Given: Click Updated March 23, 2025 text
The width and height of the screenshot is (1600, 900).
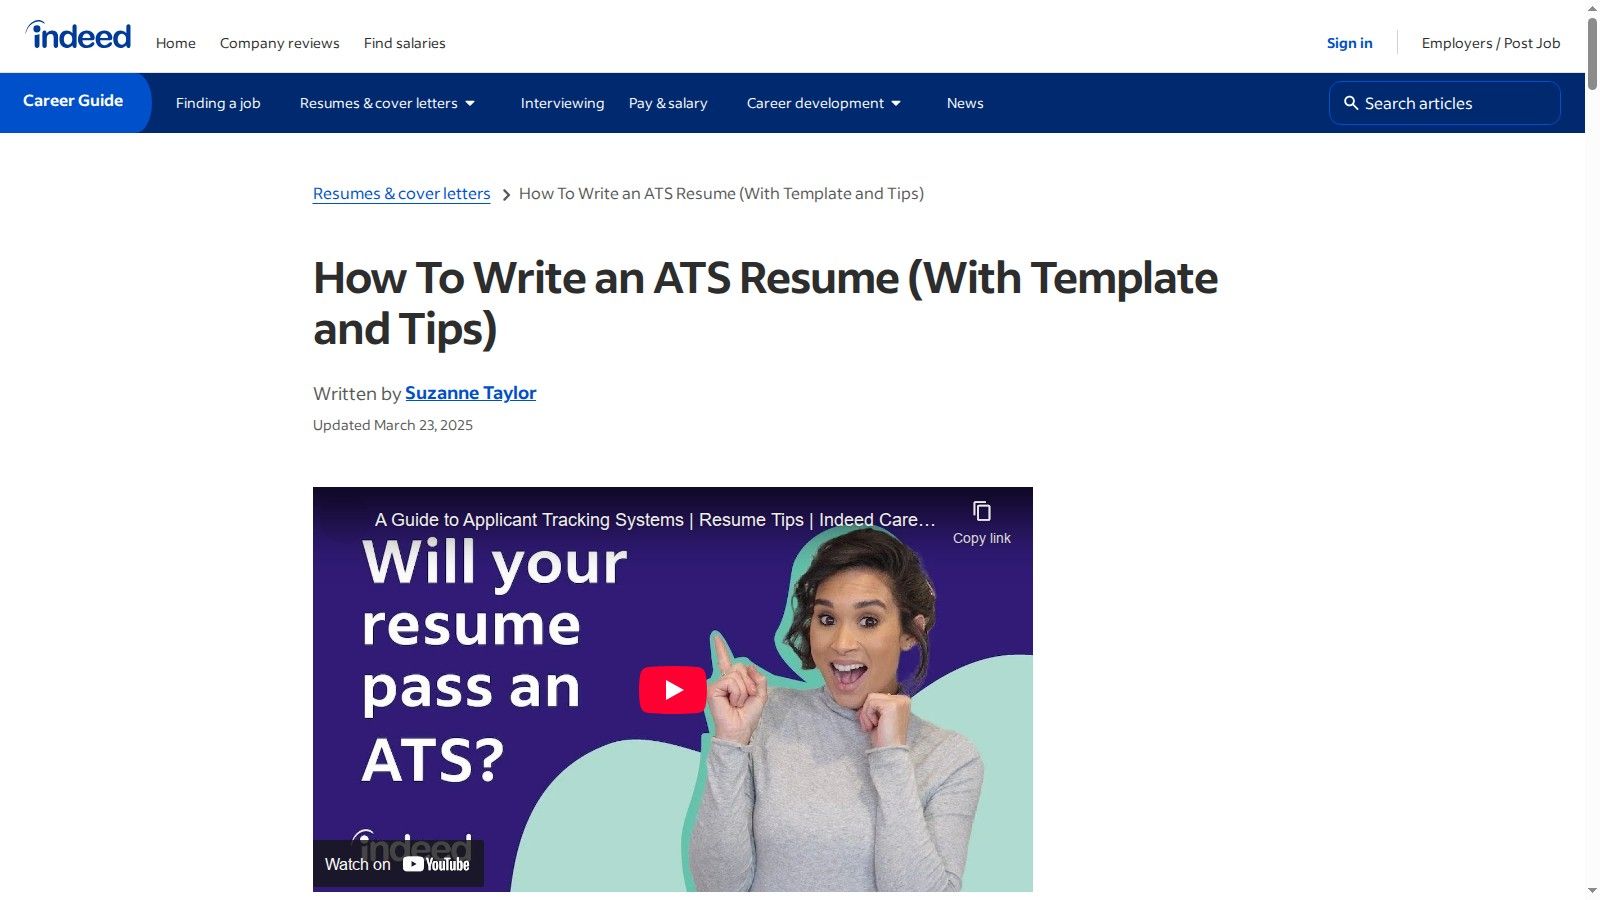Looking at the screenshot, I should pyautogui.click(x=393, y=425).
